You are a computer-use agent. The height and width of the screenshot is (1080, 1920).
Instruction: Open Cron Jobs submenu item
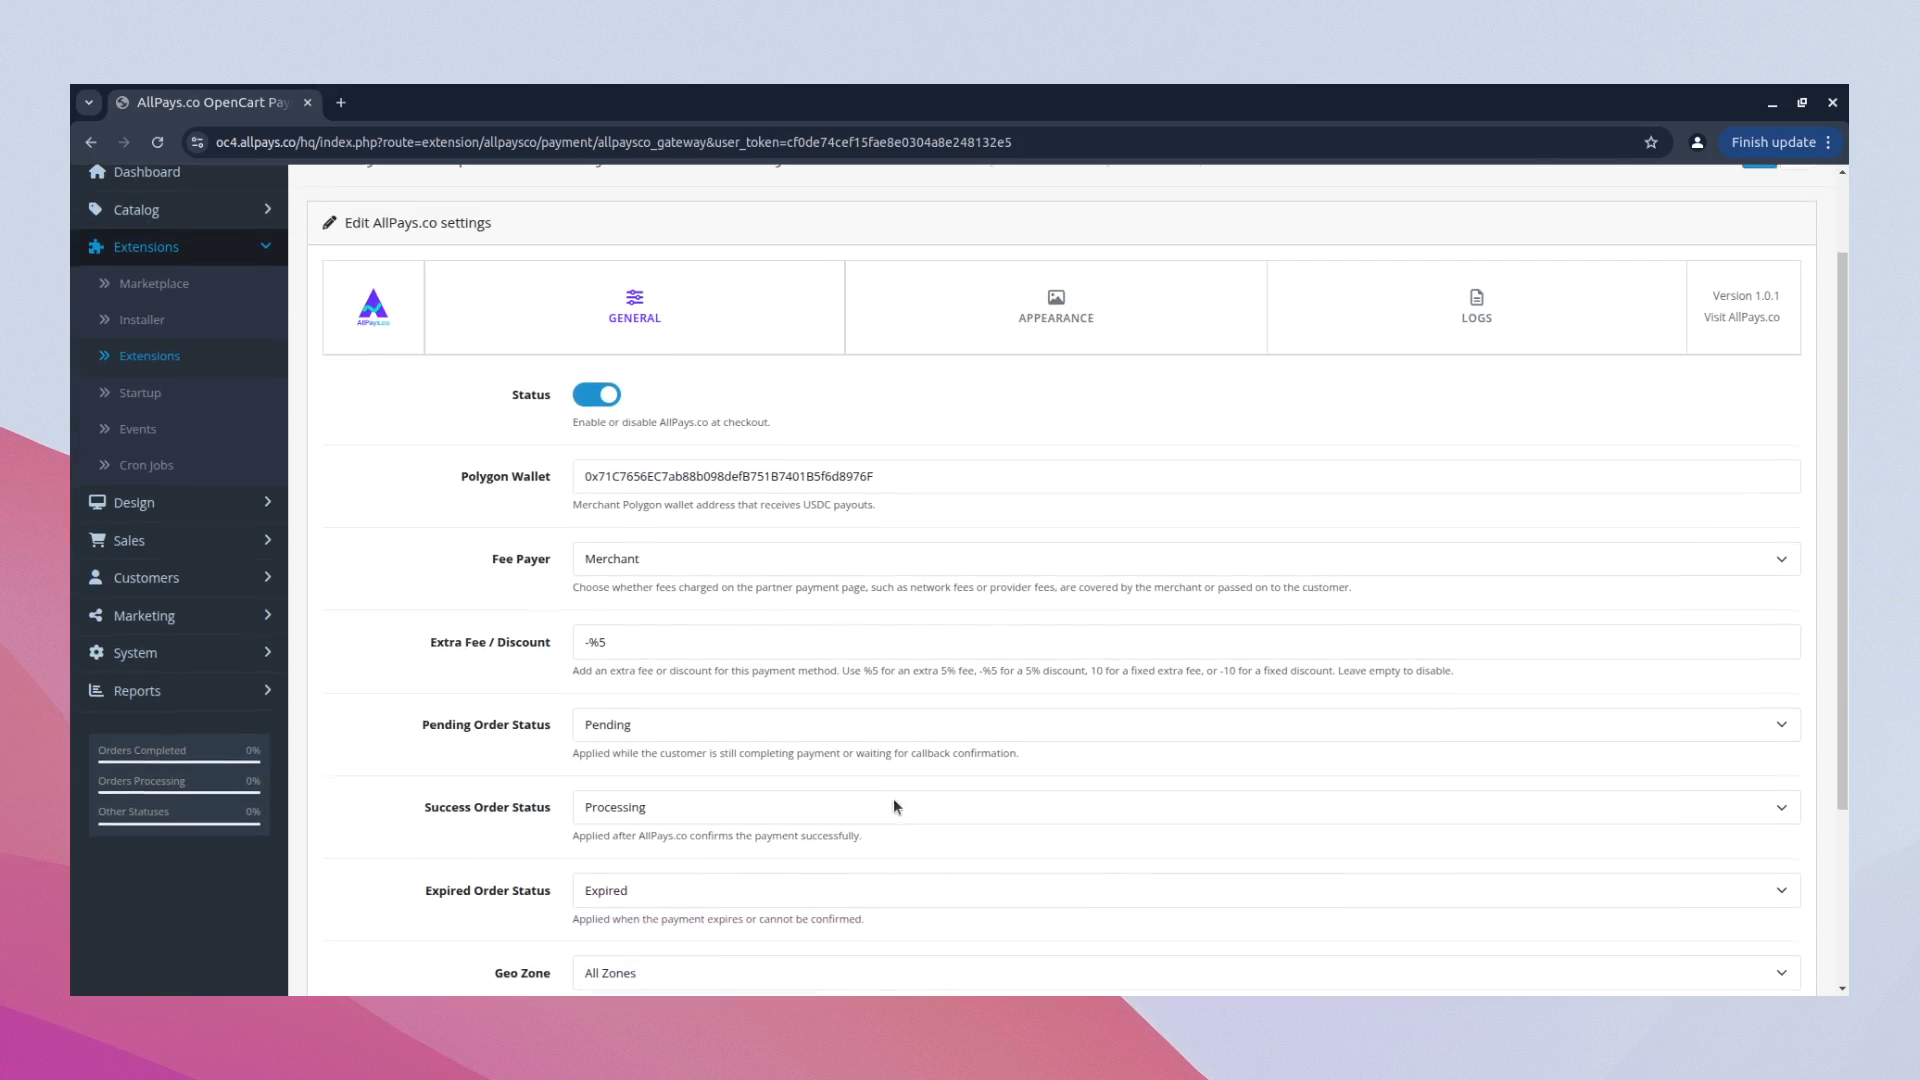(146, 465)
